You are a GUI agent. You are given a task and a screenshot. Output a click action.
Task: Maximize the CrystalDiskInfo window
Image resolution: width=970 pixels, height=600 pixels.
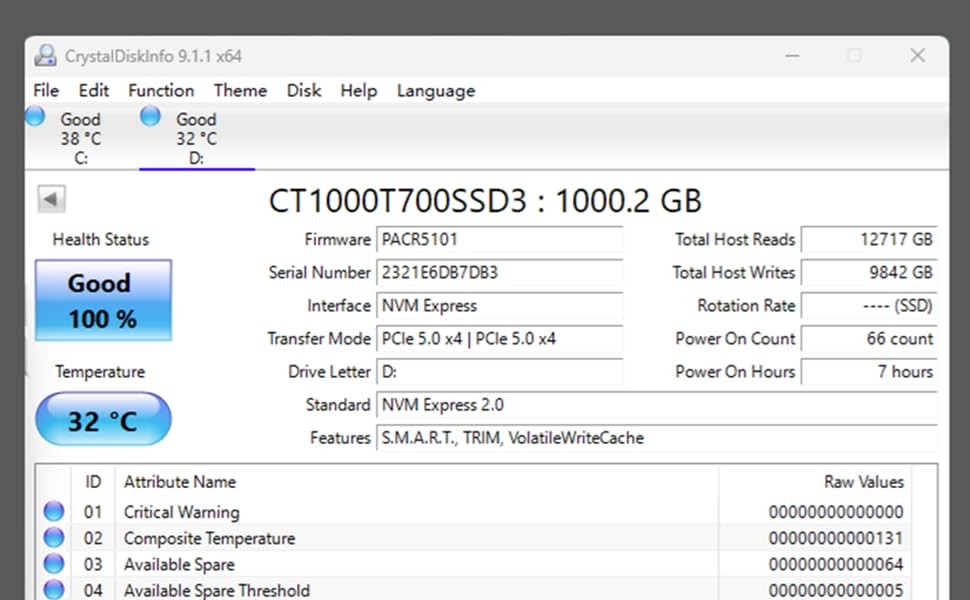tap(854, 56)
